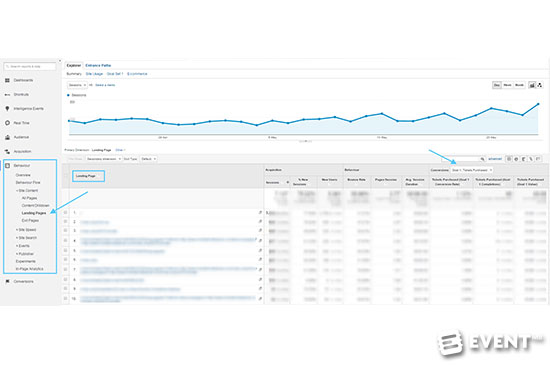Open row 9 landing page external link icon
550x365 pixels.
point(260,289)
